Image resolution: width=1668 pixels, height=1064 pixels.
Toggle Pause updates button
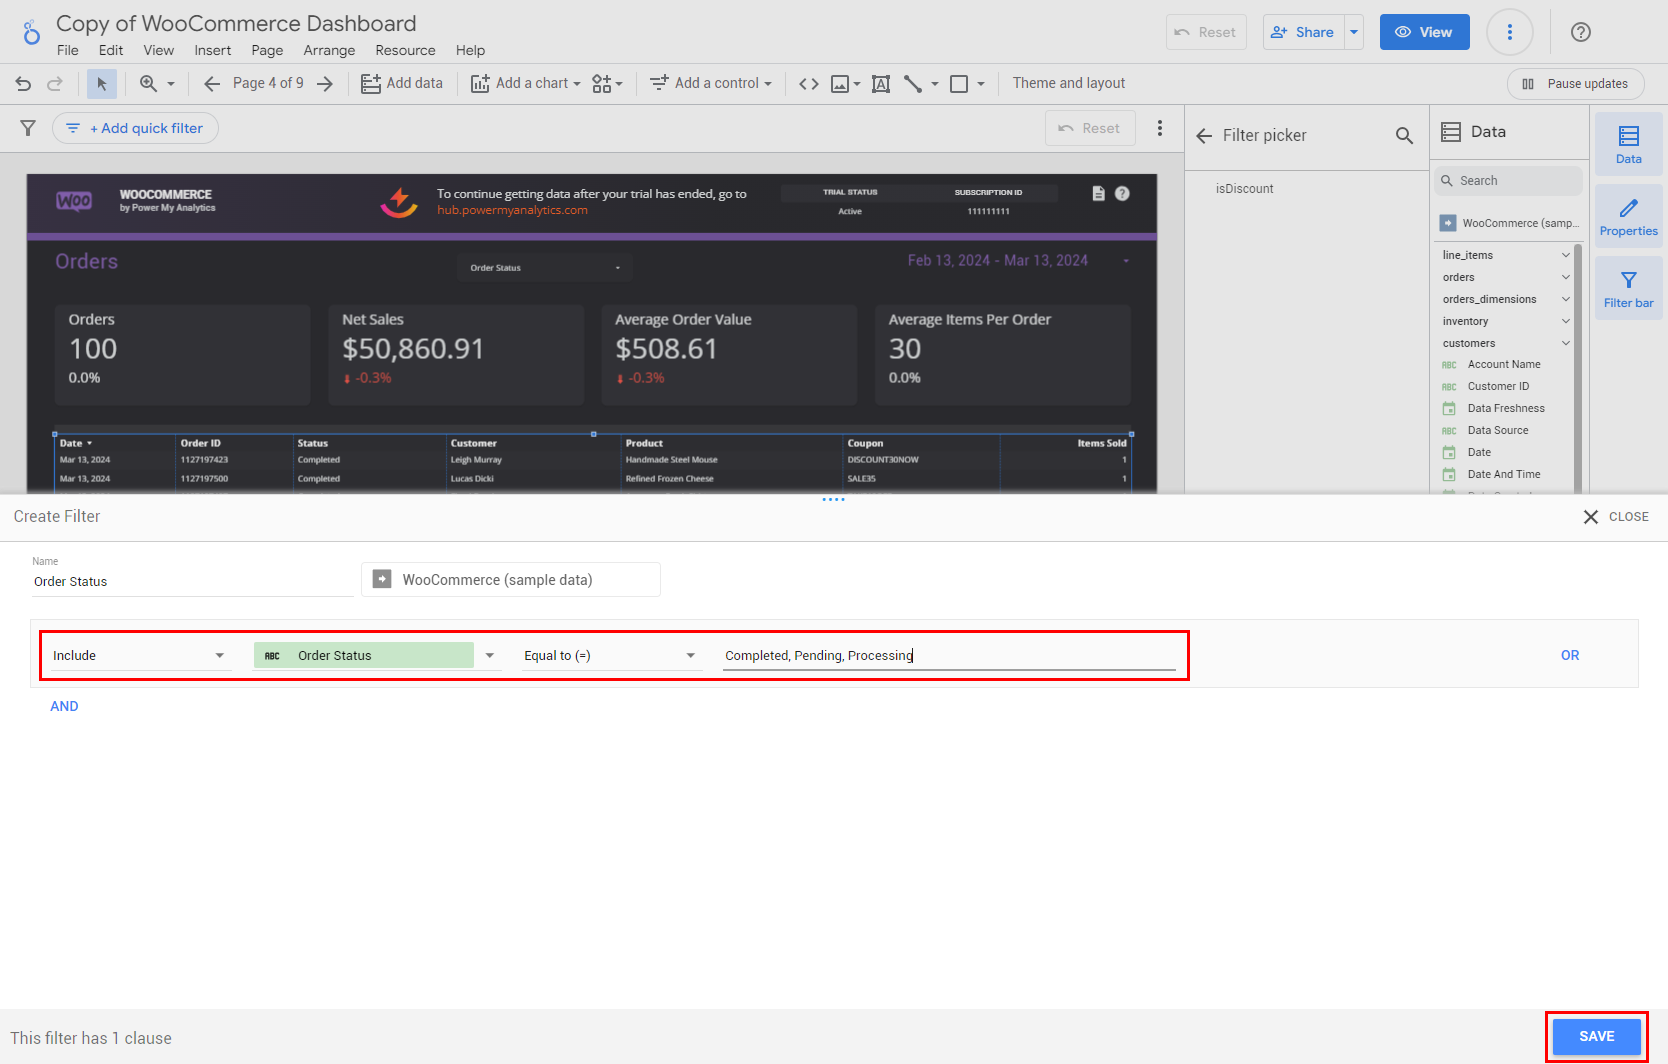click(x=1575, y=84)
